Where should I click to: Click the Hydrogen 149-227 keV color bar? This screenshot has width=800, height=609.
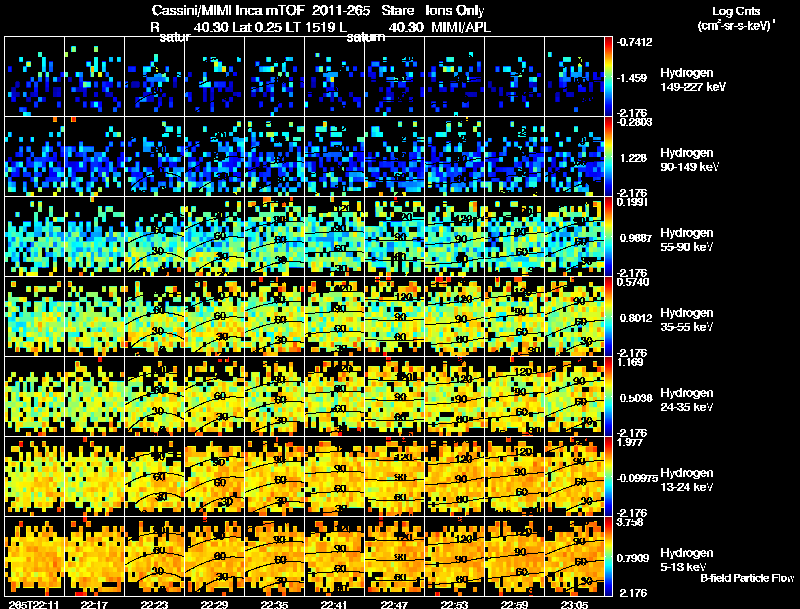coord(609,77)
